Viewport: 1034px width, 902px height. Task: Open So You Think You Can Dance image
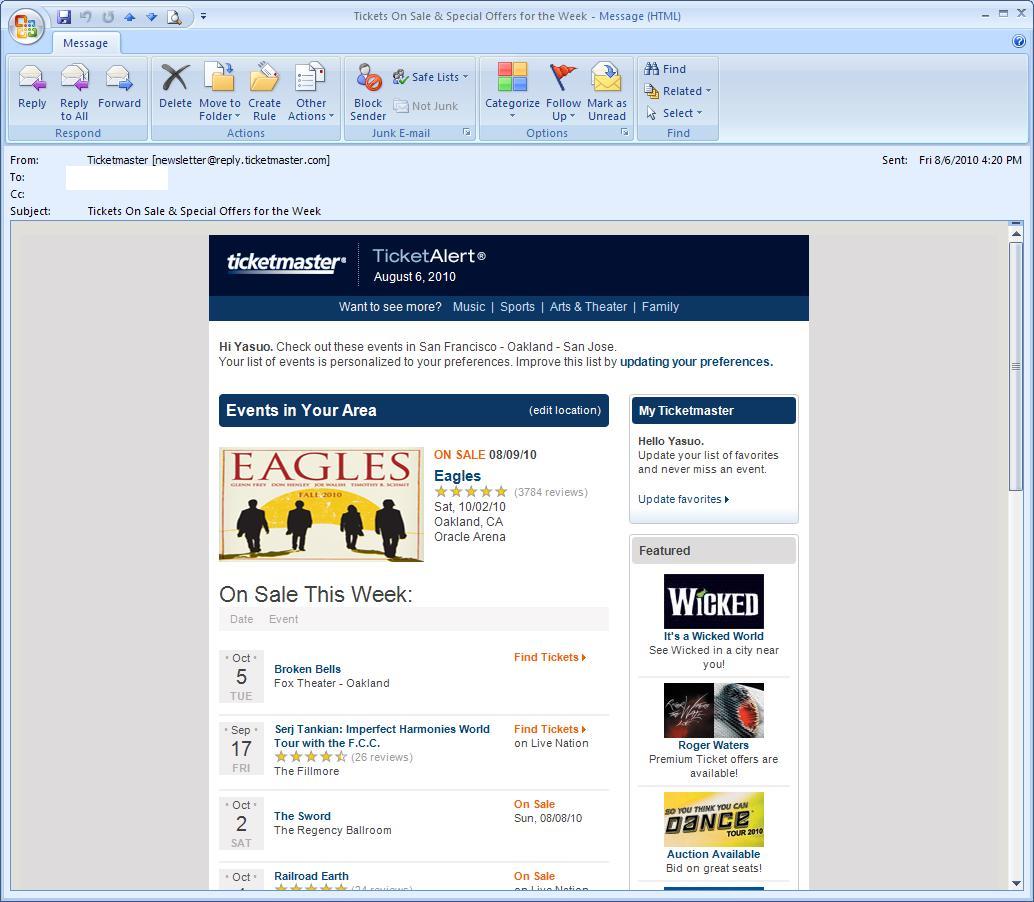tap(714, 819)
